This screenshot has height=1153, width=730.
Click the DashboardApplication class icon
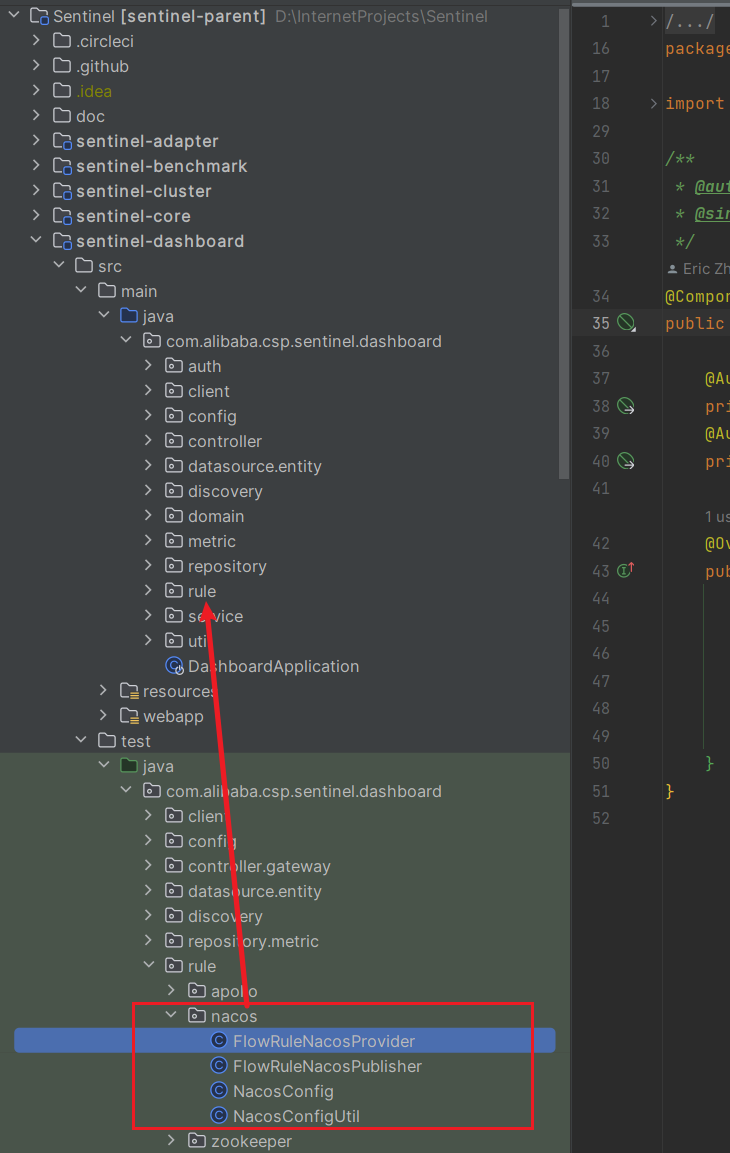click(x=175, y=665)
